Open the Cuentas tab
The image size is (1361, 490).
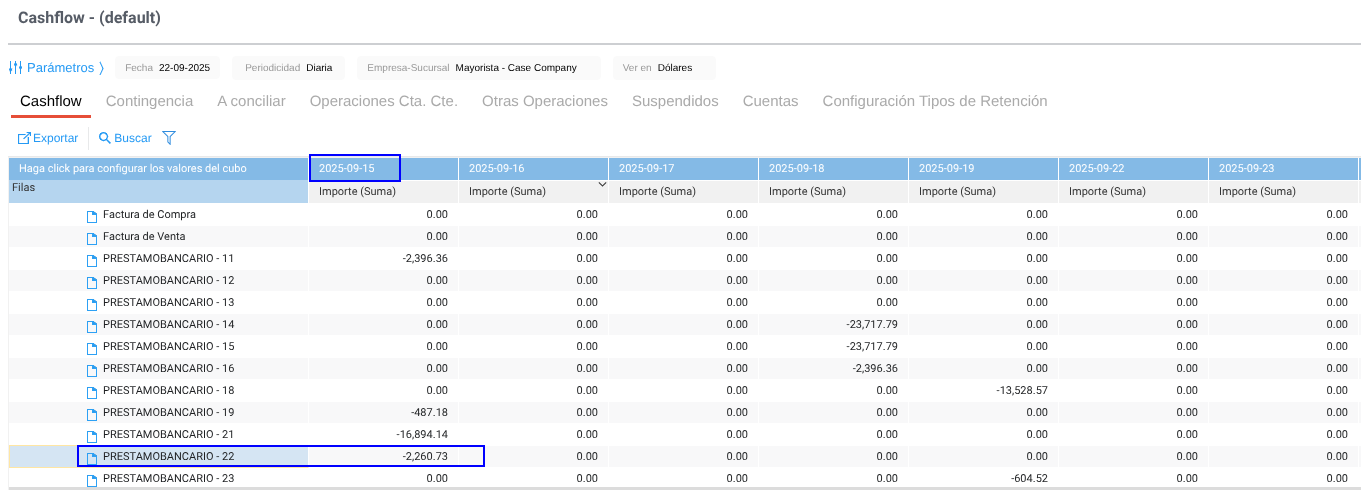click(x=770, y=101)
